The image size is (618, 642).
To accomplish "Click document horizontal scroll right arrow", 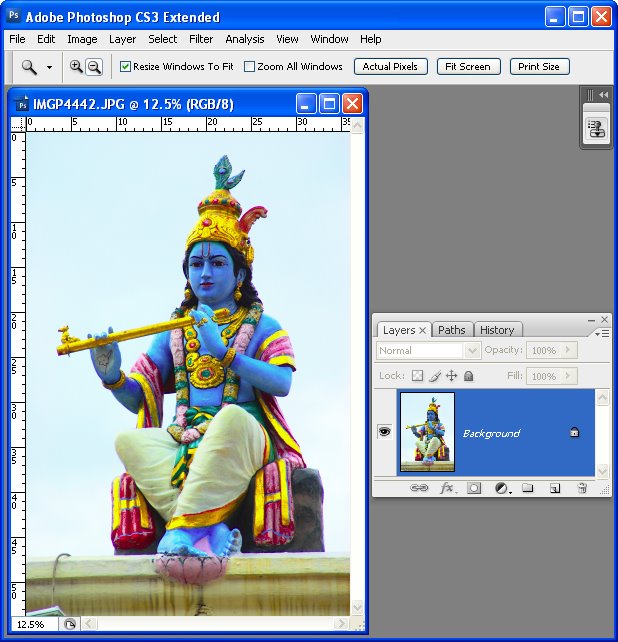I will 341,624.
